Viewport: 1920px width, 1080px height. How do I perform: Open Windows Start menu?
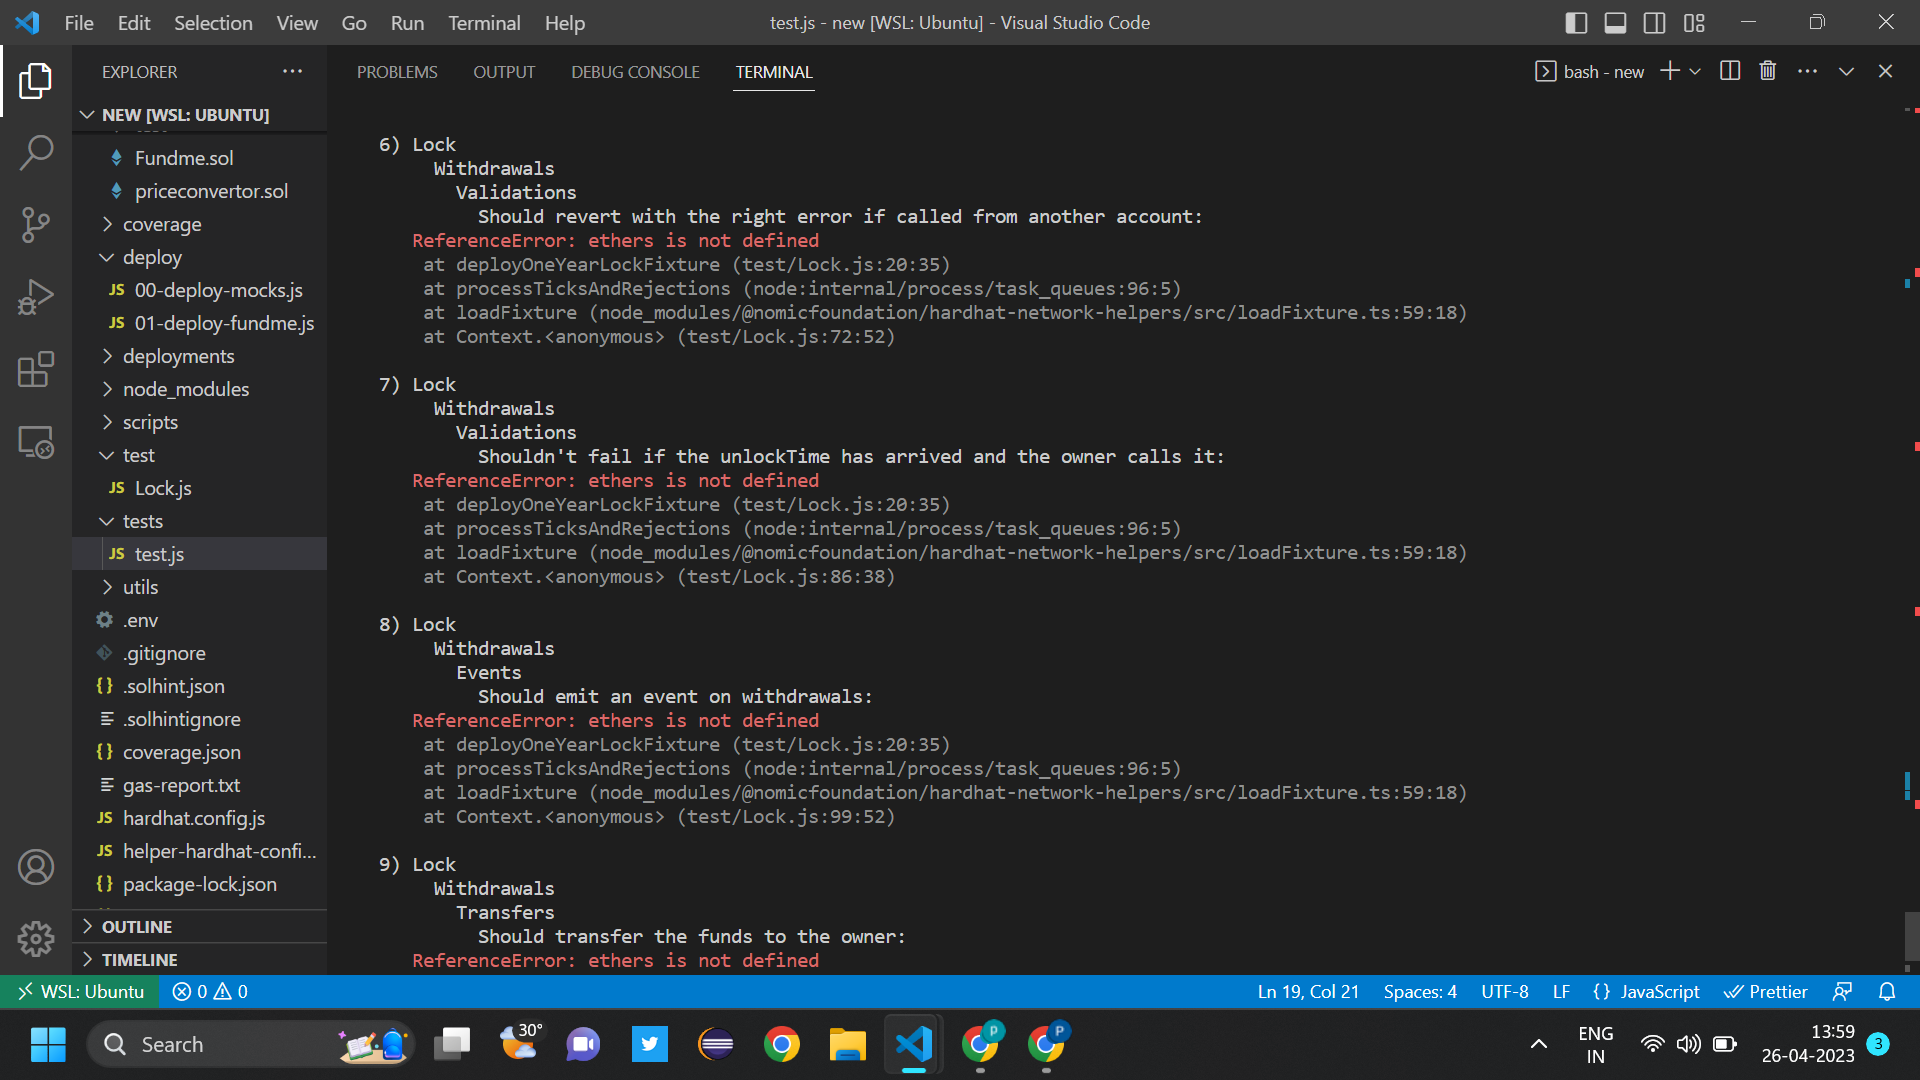click(x=48, y=1044)
